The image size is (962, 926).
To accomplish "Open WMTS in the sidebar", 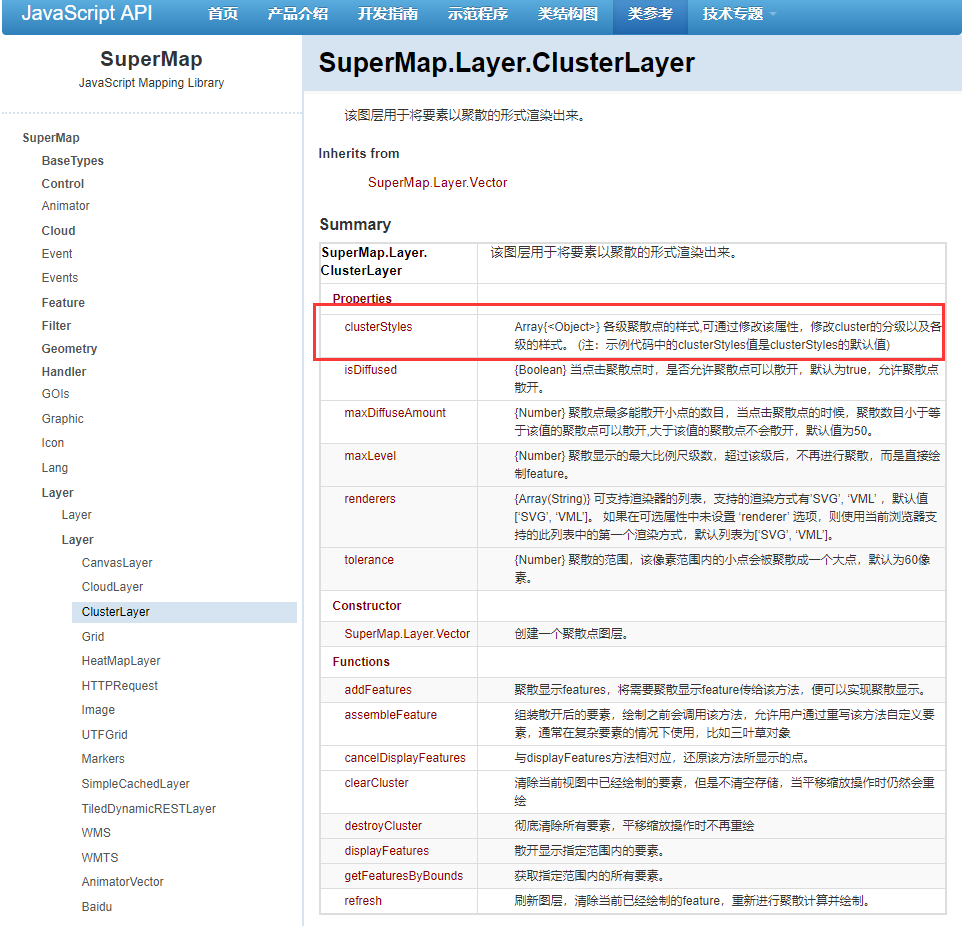I will pyautogui.click(x=100, y=858).
